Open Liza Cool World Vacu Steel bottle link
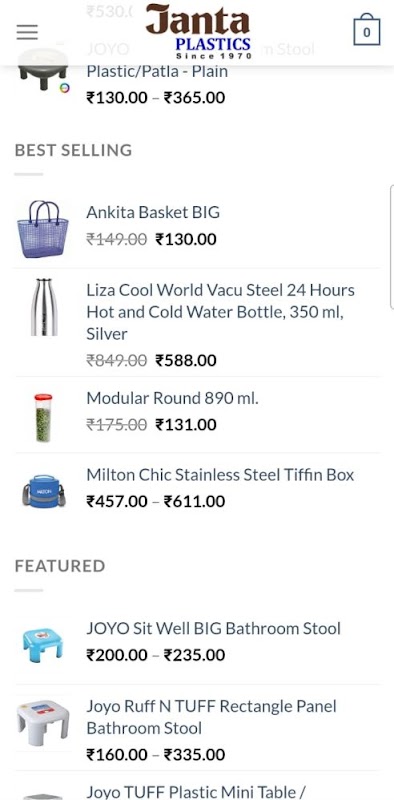This screenshot has height=800, width=394. click(220, 312)
